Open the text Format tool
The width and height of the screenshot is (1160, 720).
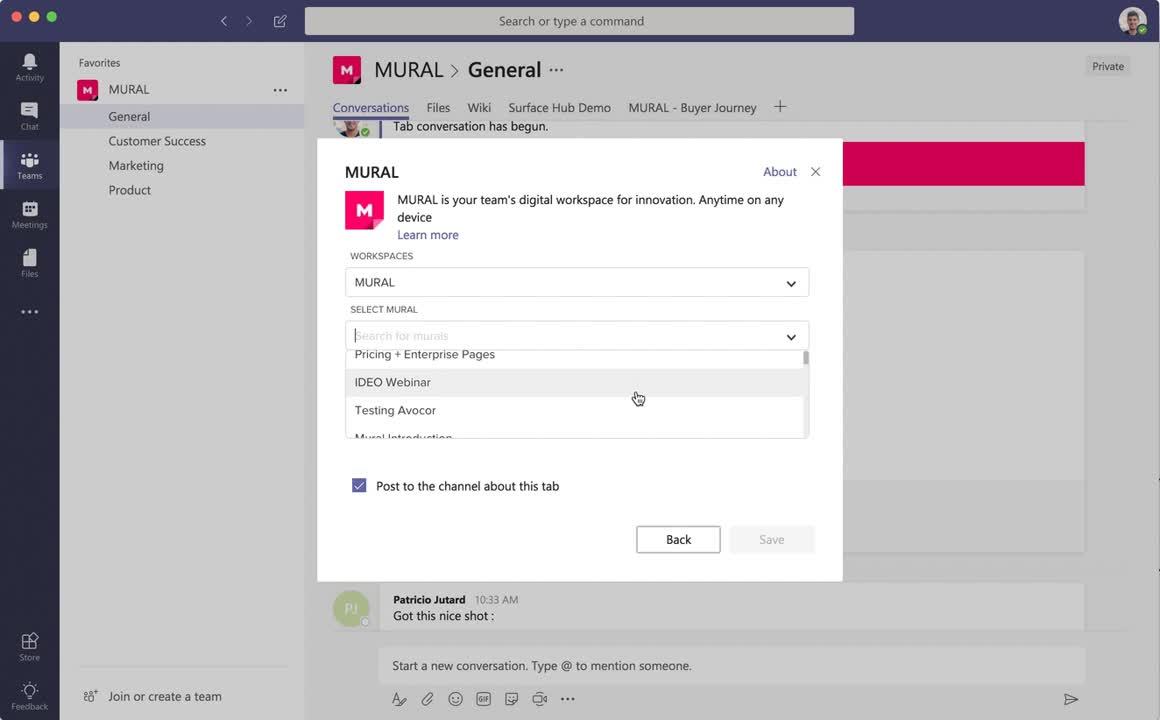[399, 699]
